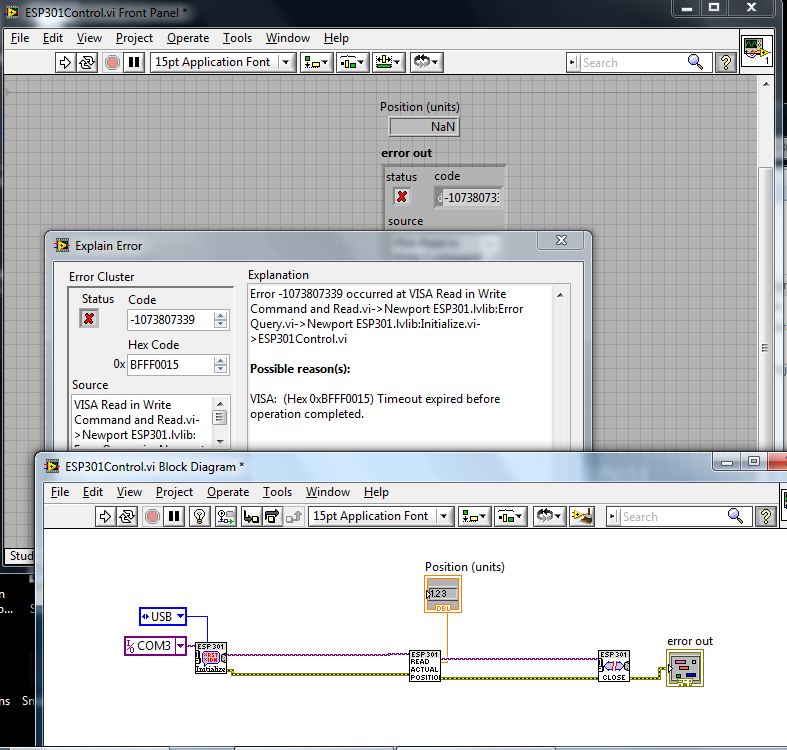Click Front Panel Search field
This screenshot has height=750, width=787.
click(x=632, y=63)
